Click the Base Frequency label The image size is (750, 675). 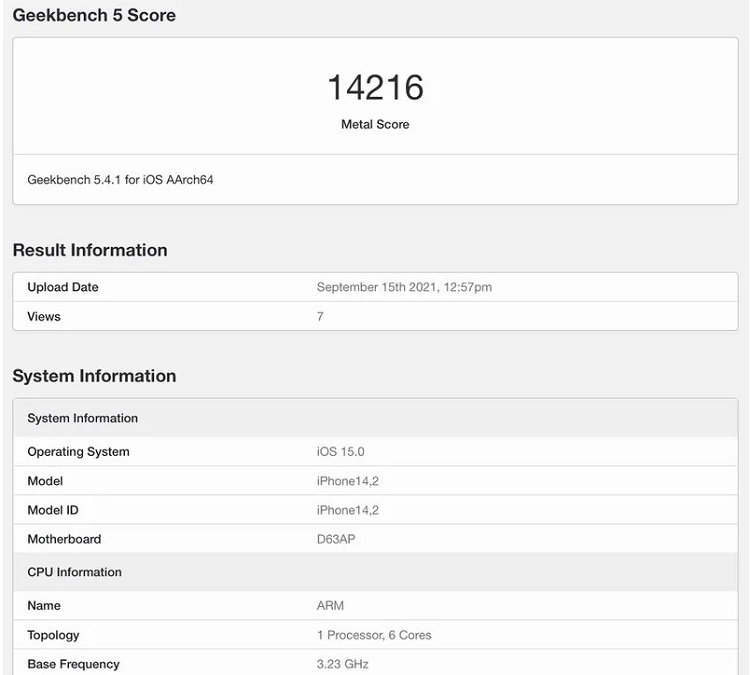[73, 664]
